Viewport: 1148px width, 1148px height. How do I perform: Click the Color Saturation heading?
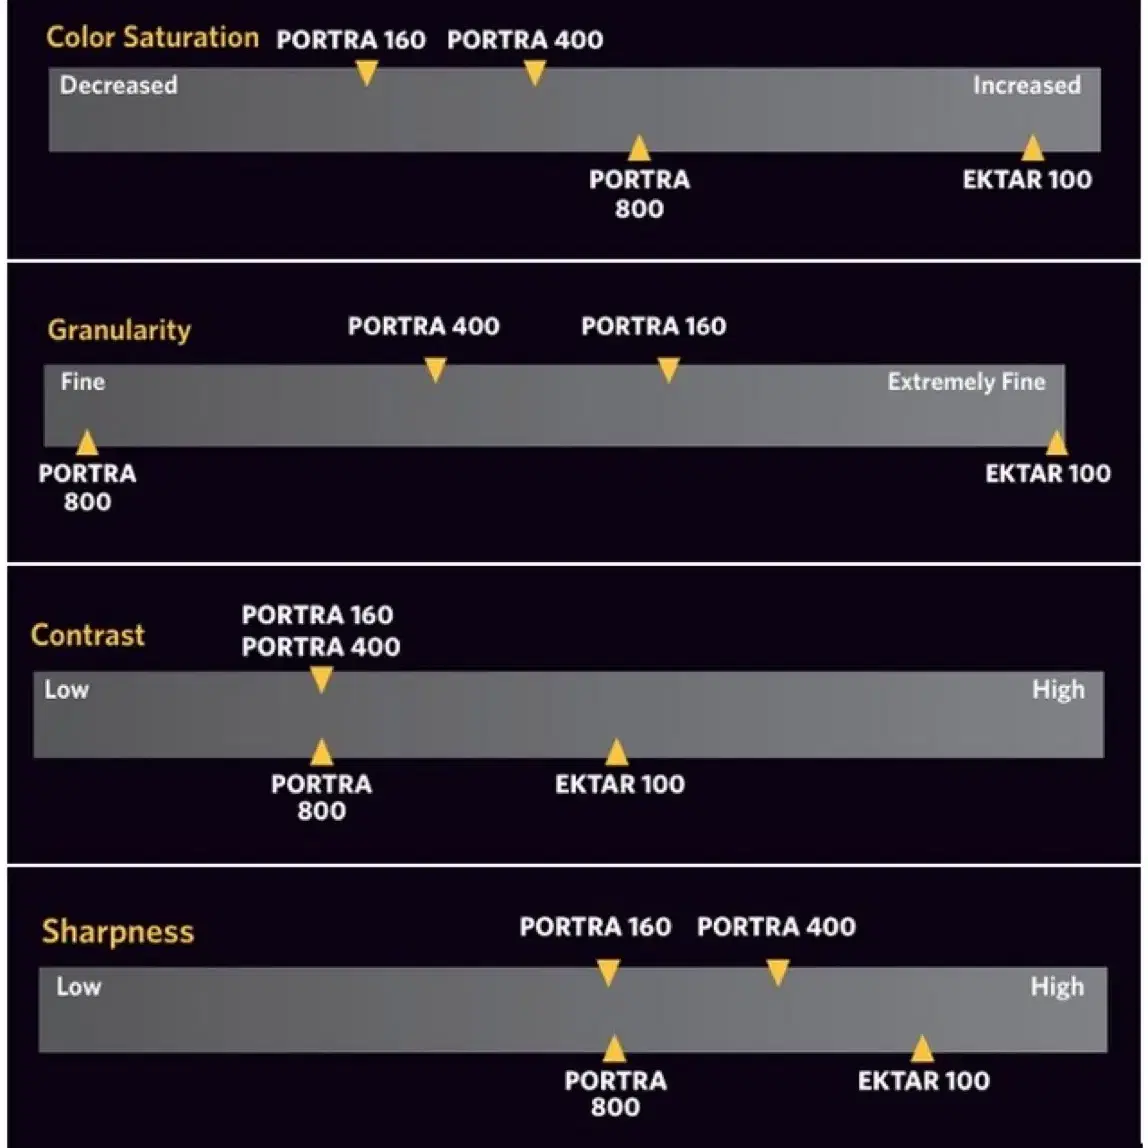point(152,37)
